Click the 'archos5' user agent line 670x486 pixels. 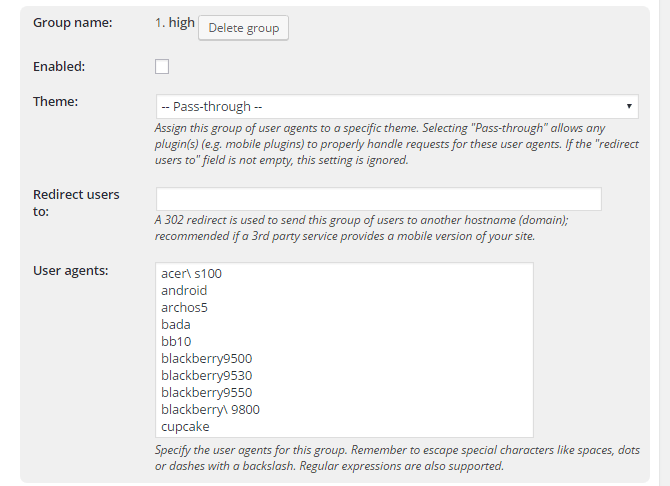point(184,308)
